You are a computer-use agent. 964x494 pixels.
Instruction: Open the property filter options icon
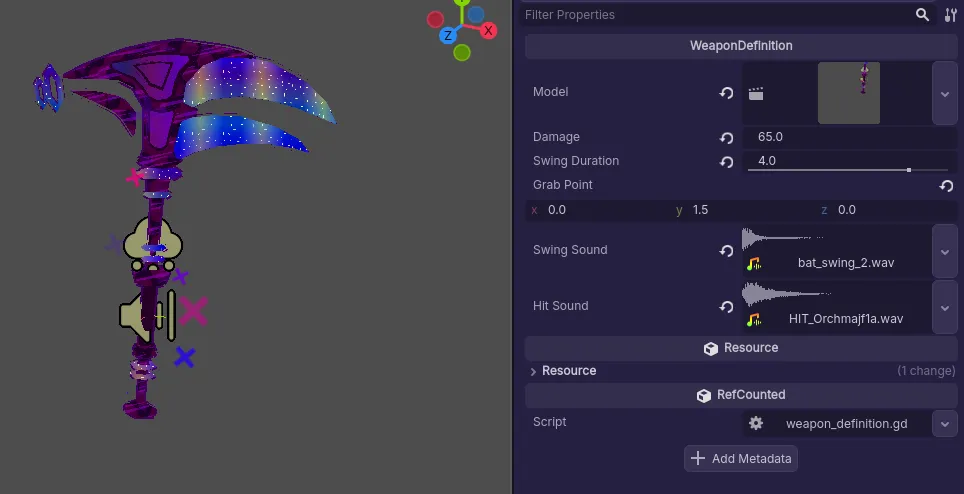pyautogui.click(x=950, y=15)
